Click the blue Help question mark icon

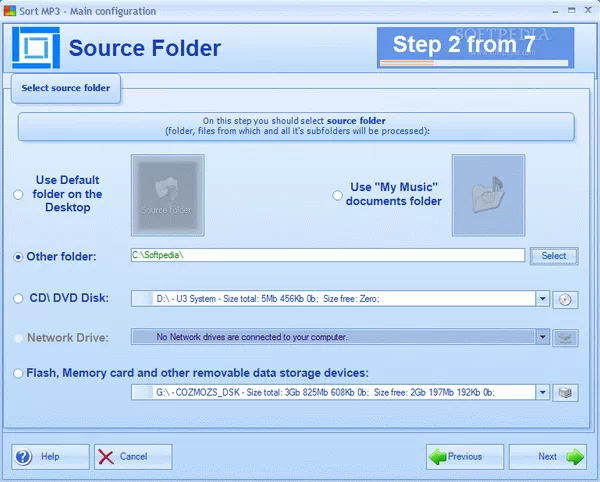point(23,457)
